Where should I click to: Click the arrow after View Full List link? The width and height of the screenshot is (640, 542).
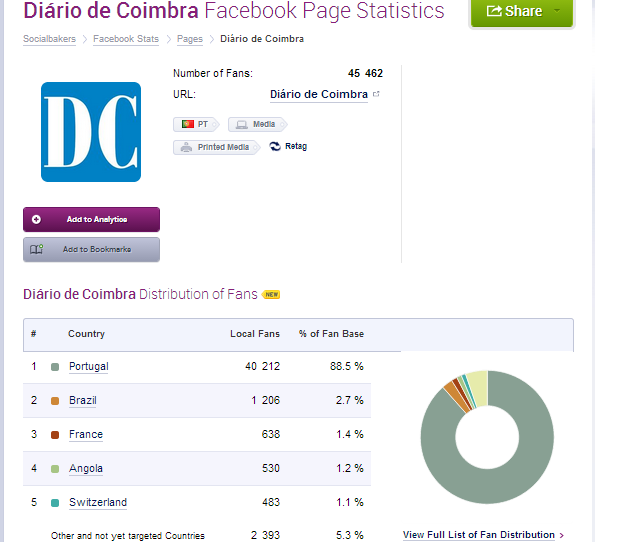[562, 535]
